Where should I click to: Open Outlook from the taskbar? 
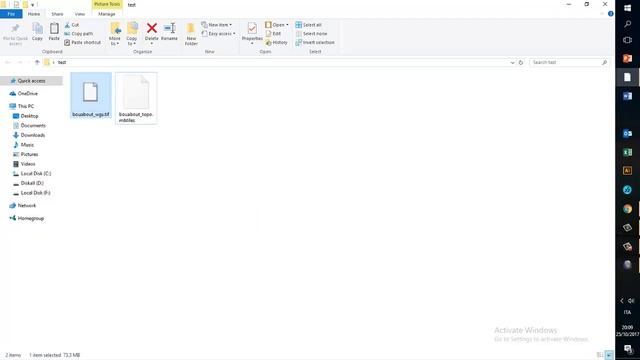pos(627,133)
